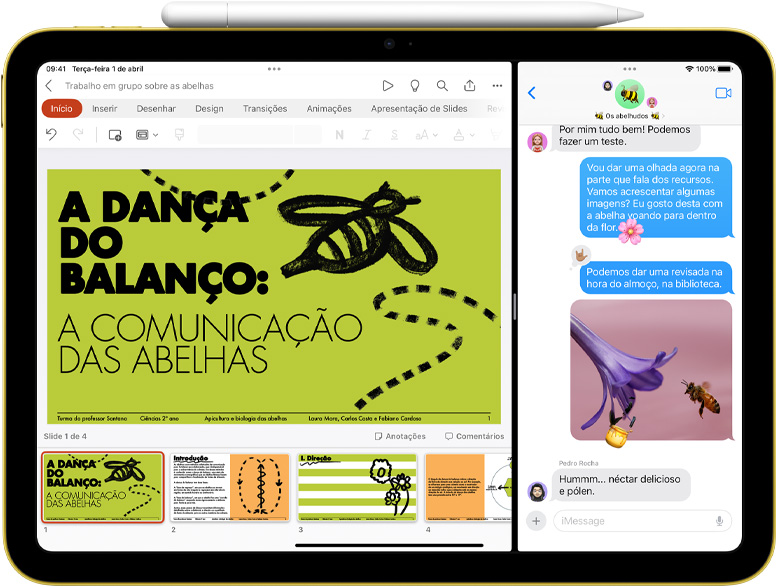Tap the lightbulb ideas icon
This screenshot has height=587, width=777.
415,86
